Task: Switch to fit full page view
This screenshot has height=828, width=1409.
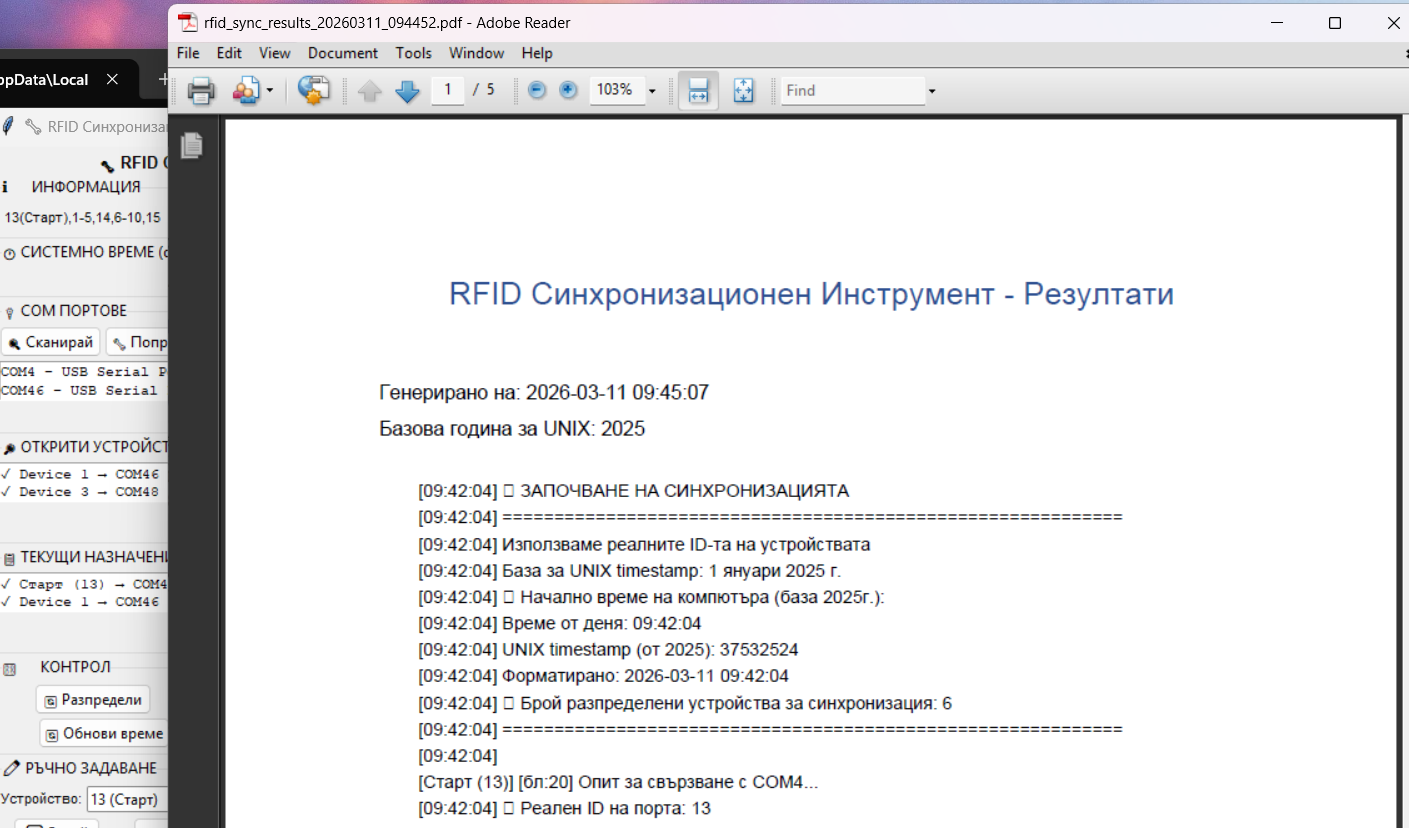Action: (743, 91)
